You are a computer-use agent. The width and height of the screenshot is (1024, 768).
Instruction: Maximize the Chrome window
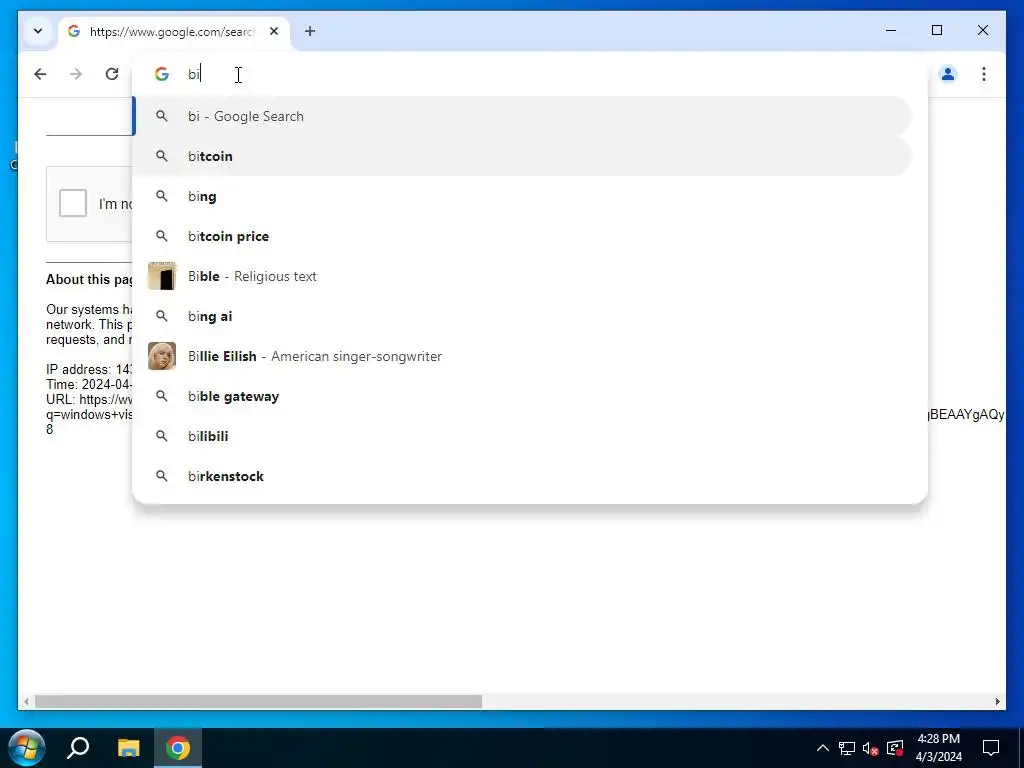936,30
